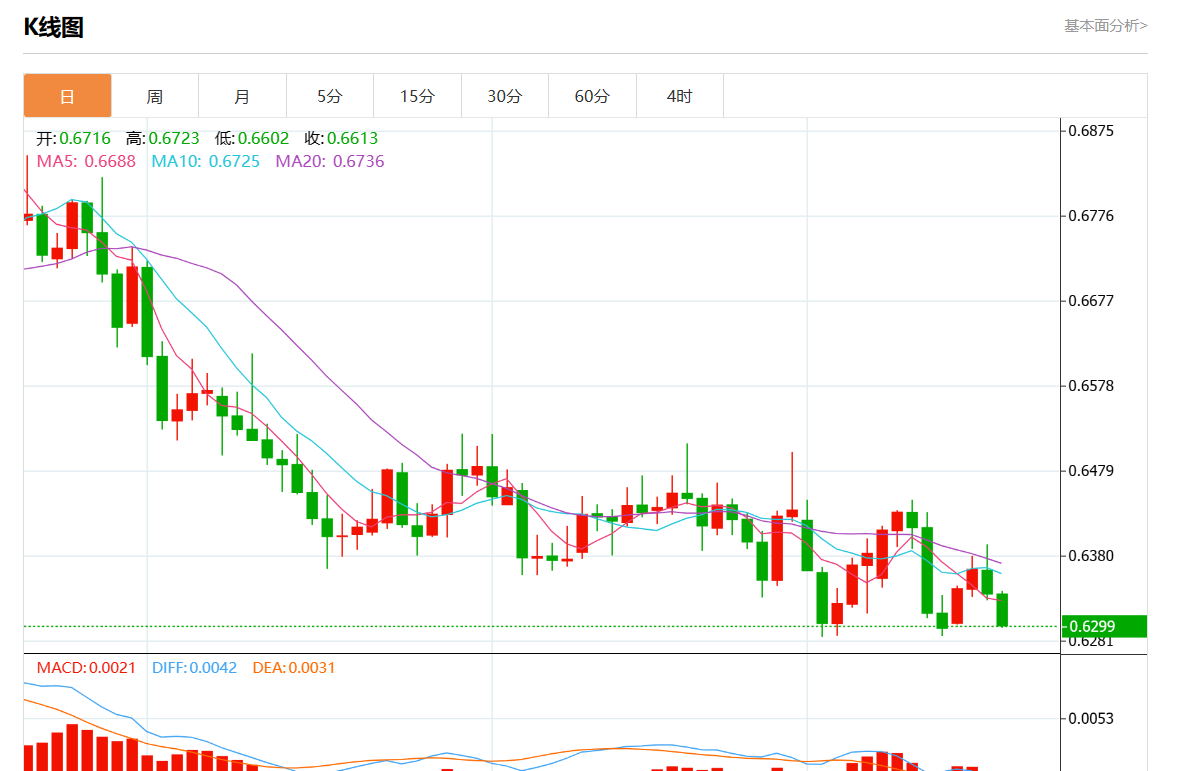Click the 低:0.6602 low price value

[x=252, y=138]
